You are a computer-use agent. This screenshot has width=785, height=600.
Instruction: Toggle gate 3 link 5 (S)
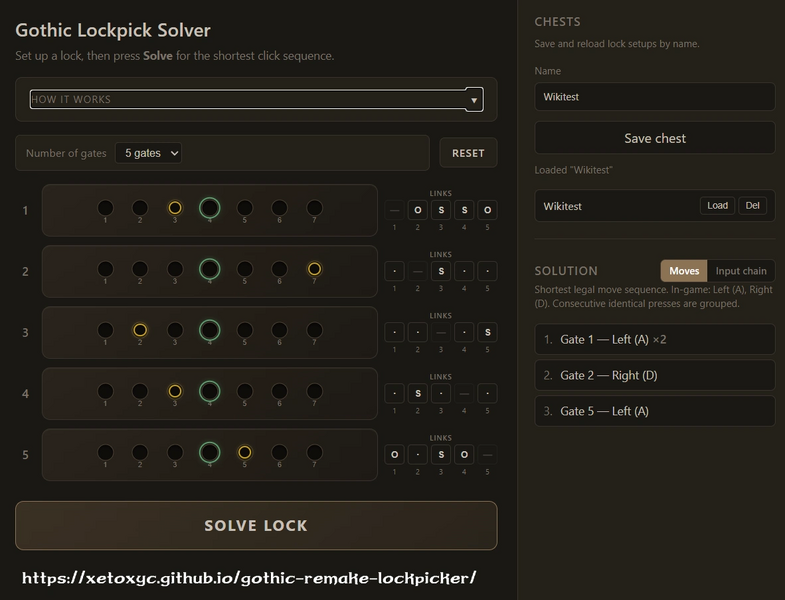coord(488,332)
